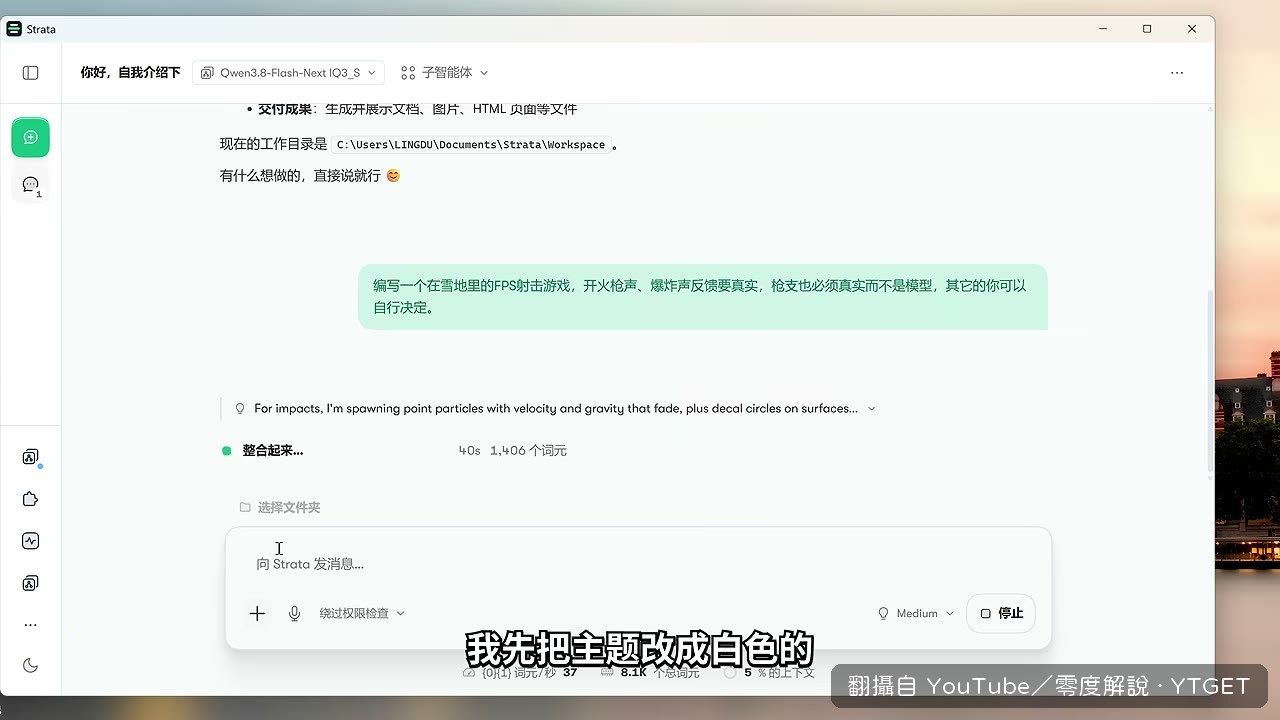
Task: Click the 停止 stop button
Action: [1001, 613]
